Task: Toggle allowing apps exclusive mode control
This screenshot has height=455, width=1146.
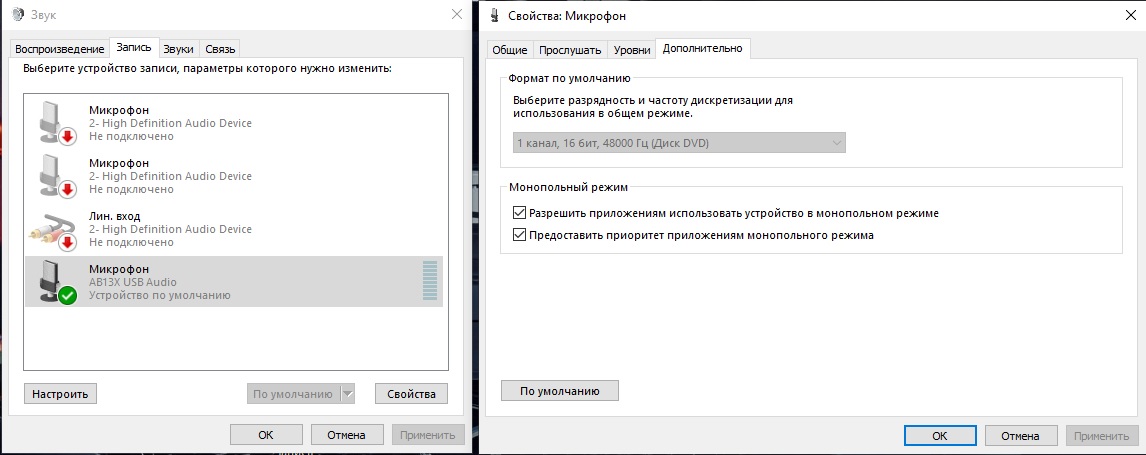Action: tap(519, 213)
